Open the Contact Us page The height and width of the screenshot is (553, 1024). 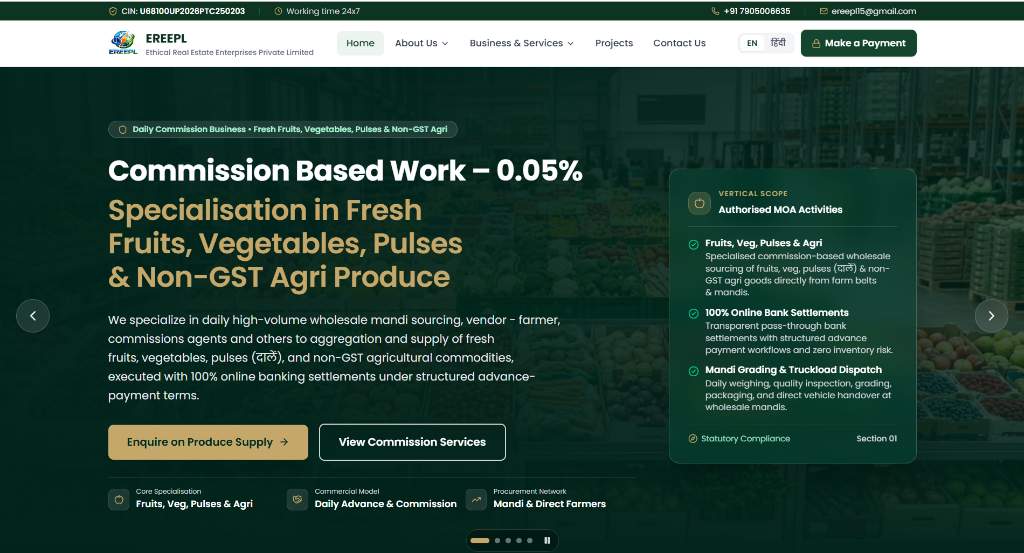679,43
